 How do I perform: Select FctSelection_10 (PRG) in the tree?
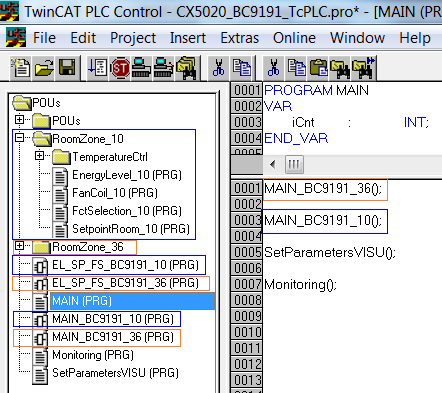(x=127, y=211)
